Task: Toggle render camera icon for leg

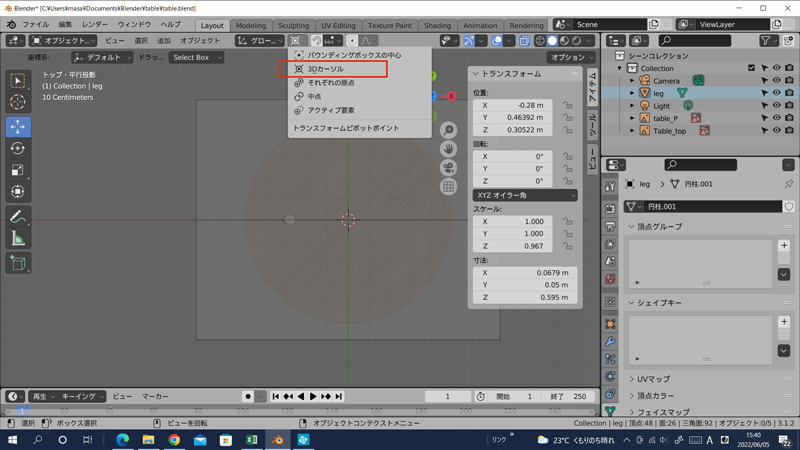Action: pyautogui.click(x=789, y=93)
